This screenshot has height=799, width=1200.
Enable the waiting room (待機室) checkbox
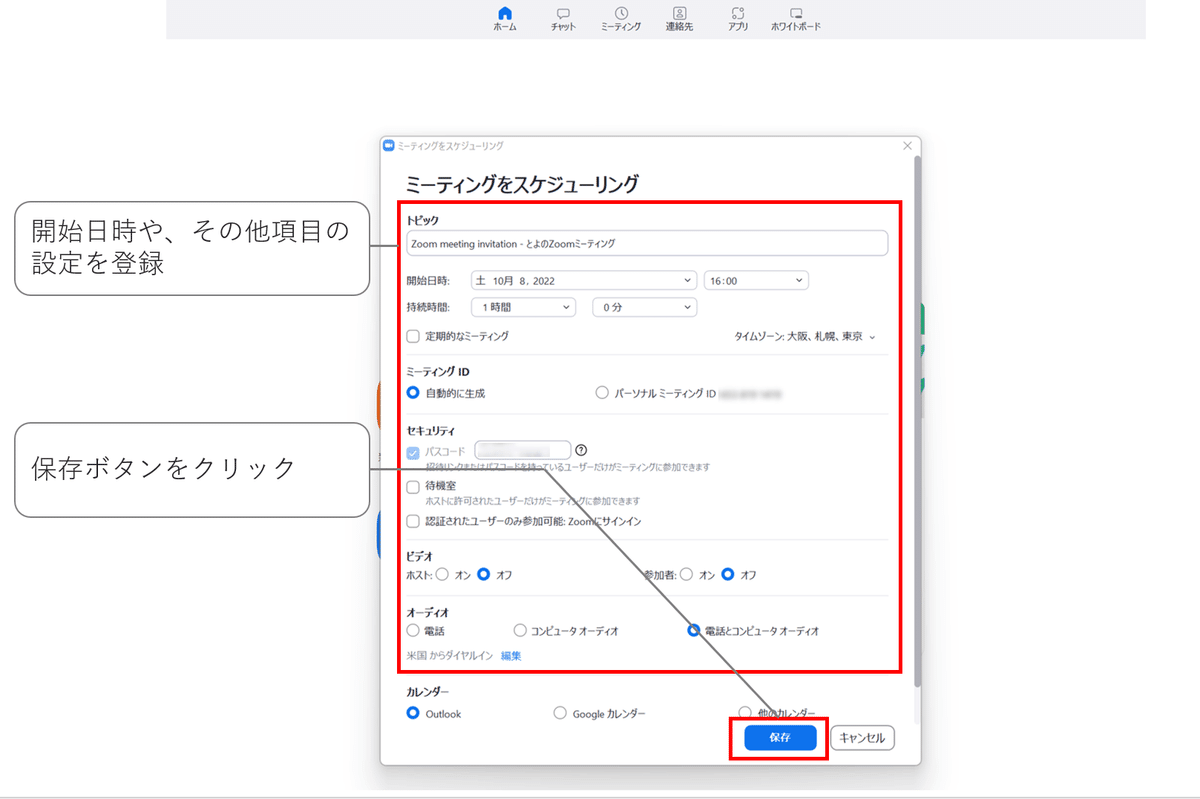[x=413, y=485]
